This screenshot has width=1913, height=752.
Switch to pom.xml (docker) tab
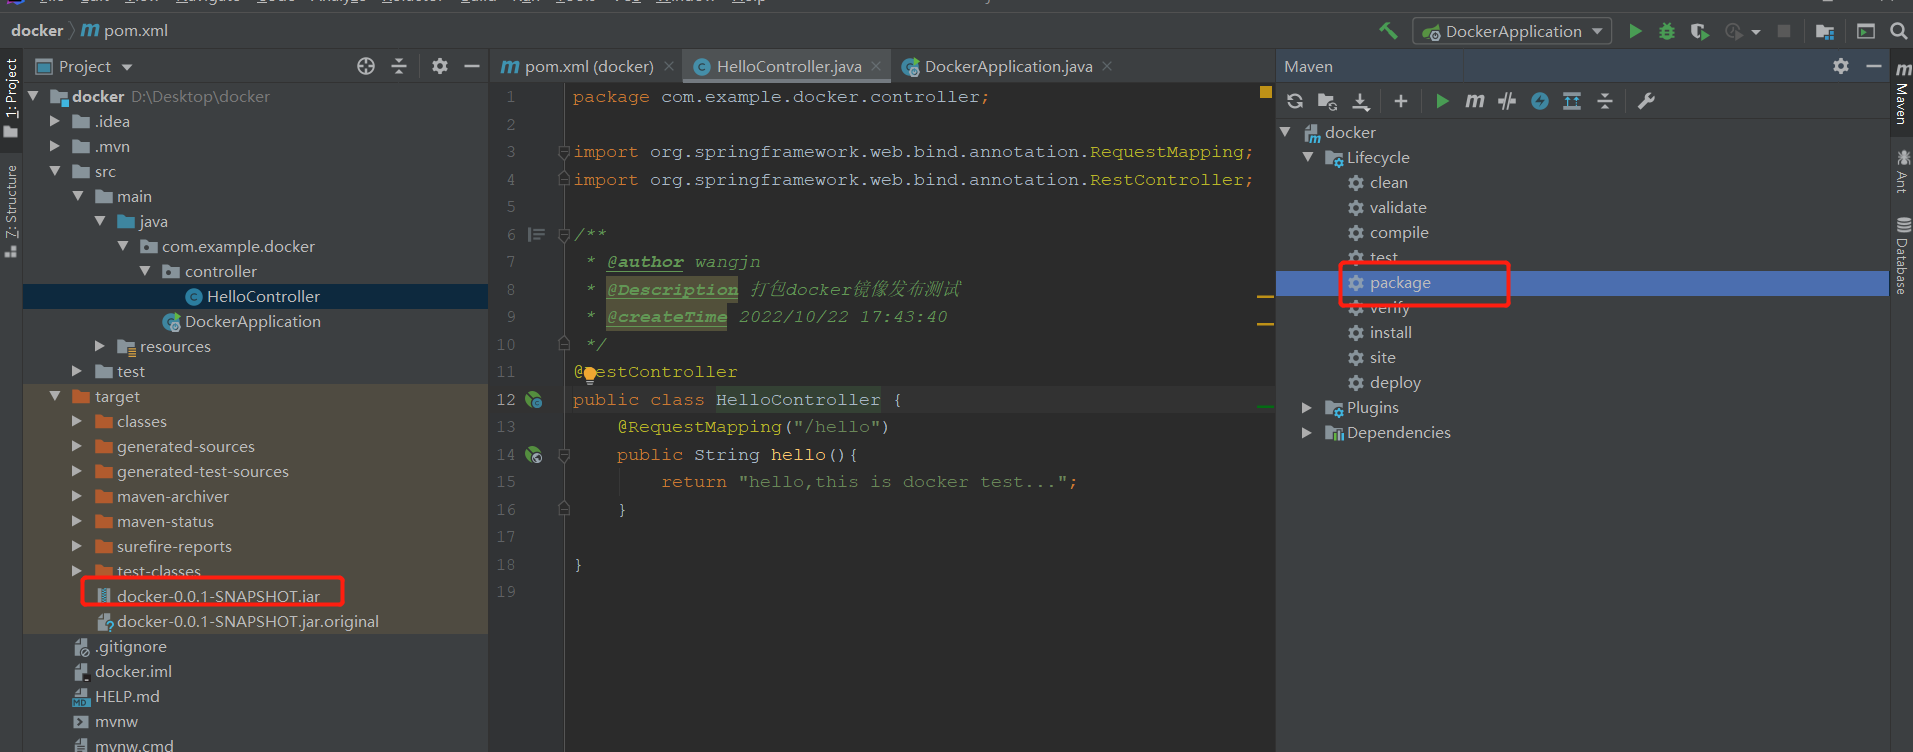tap(588, 66)
